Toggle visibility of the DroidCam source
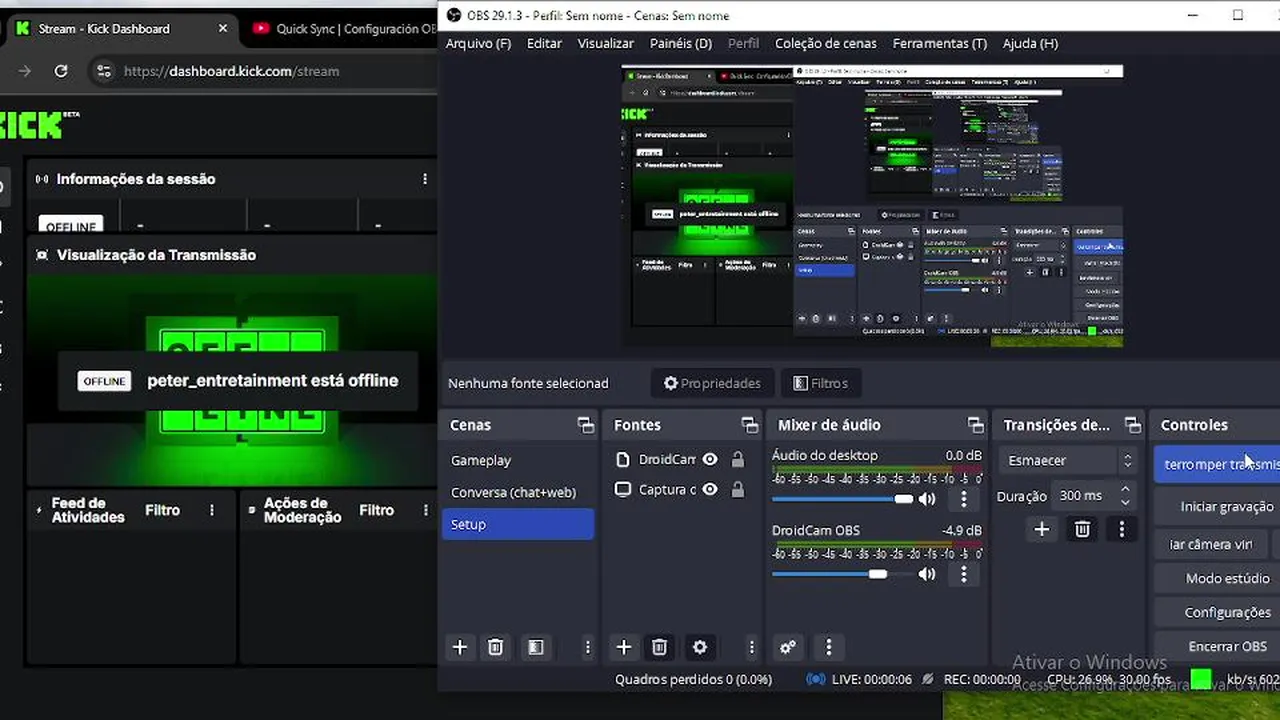1280x720 pixels. [710, 460]
